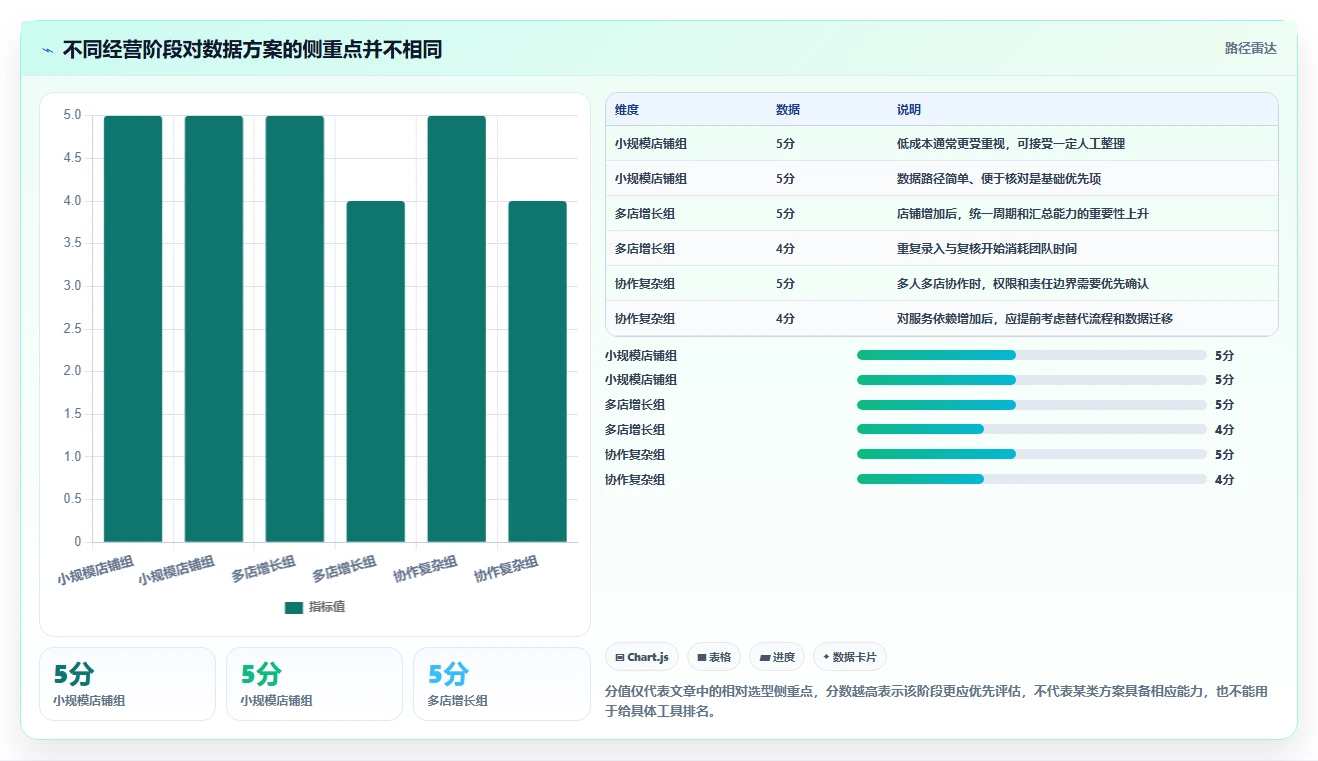Click cell 店铺增加后，统一周期和汇总能力的重要性上升
The height and width of the screenshot is (761, 1318).
pos(1023,214)
